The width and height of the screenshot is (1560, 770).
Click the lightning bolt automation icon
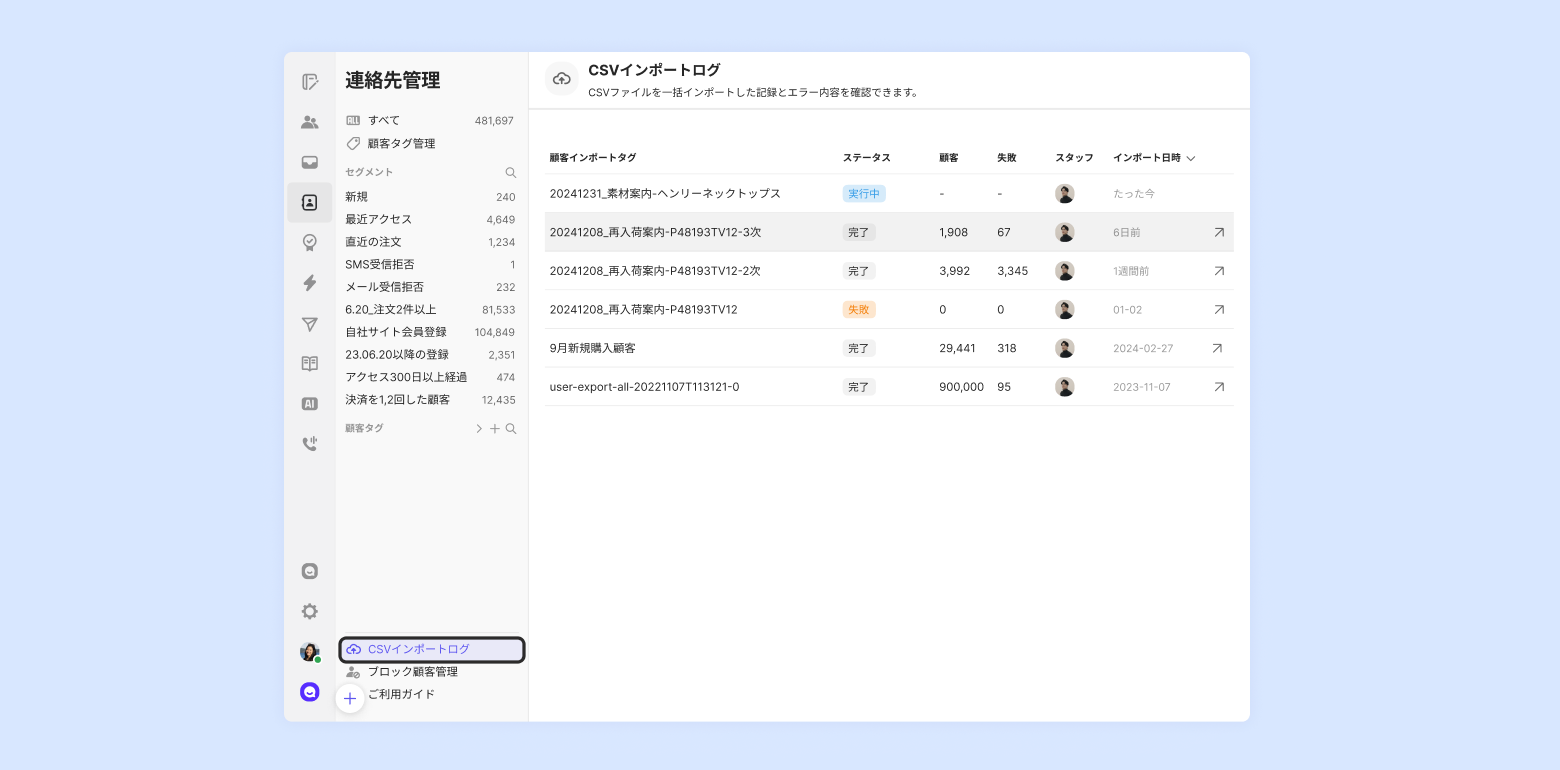click(310, 283)
